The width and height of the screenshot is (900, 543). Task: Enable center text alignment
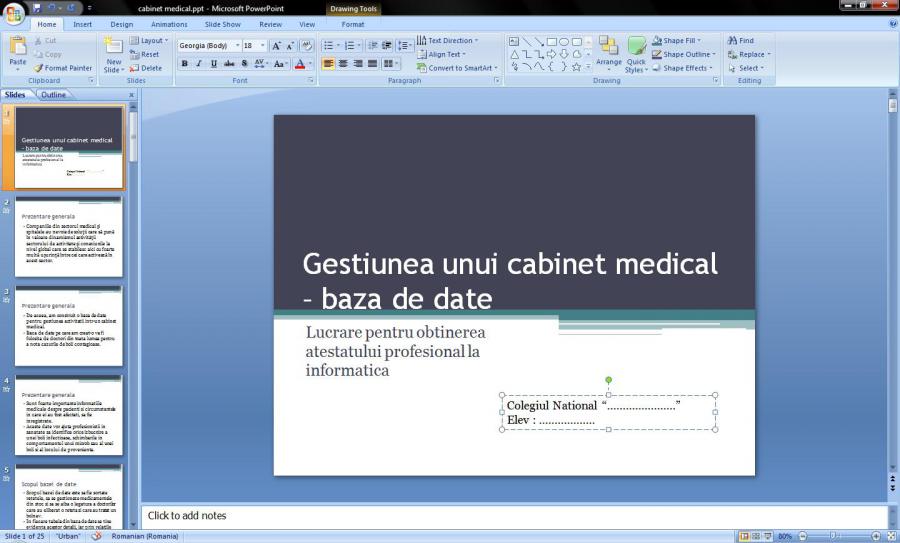click(x=343, y=64)
